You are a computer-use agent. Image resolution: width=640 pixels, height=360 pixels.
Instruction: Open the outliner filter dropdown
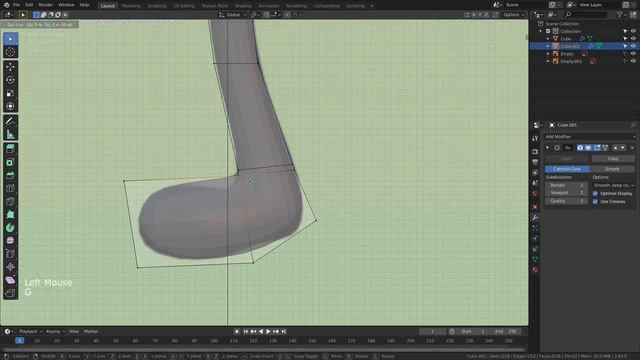point(621,15)
